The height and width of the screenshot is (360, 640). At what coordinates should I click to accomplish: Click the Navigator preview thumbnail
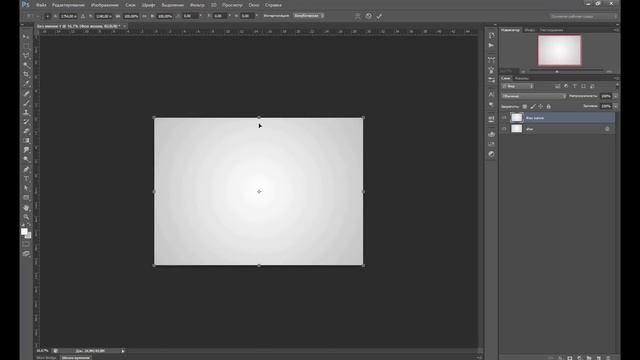coord(559,50)
